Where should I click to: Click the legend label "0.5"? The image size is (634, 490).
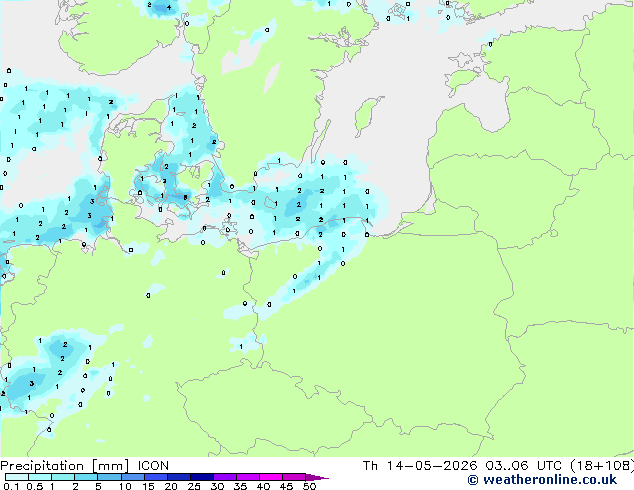point(35,486)
